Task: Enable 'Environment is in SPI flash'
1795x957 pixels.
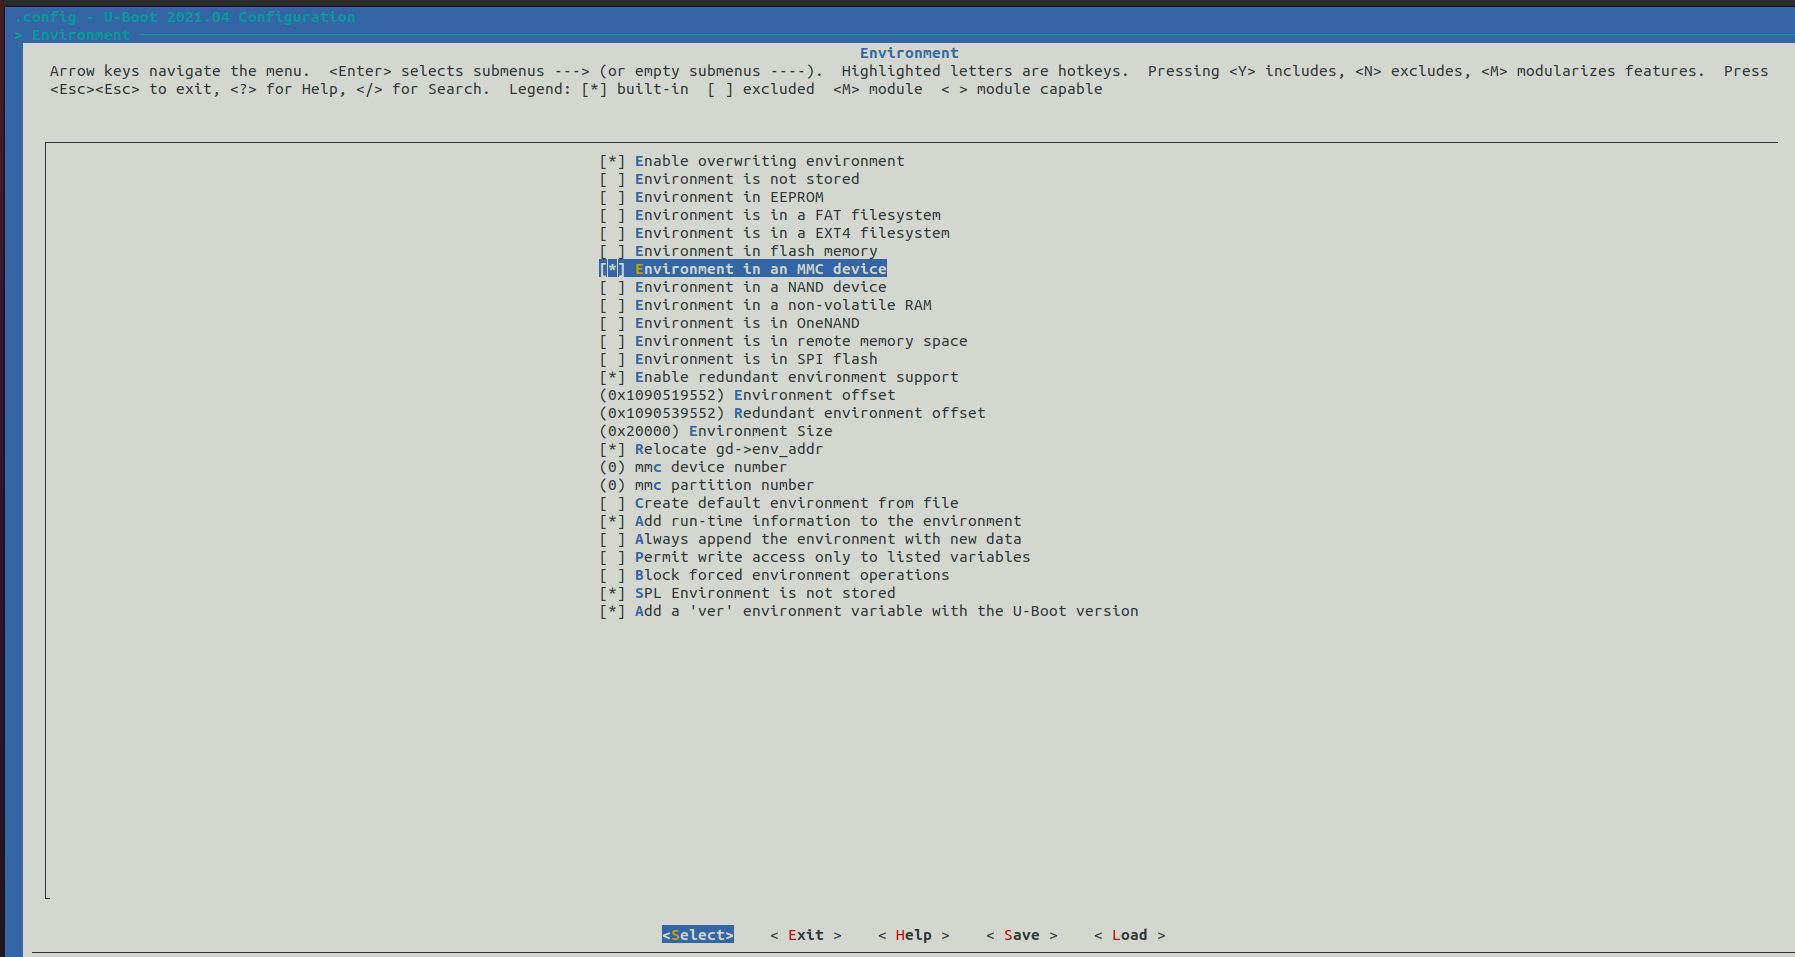Action: point(738,359)
